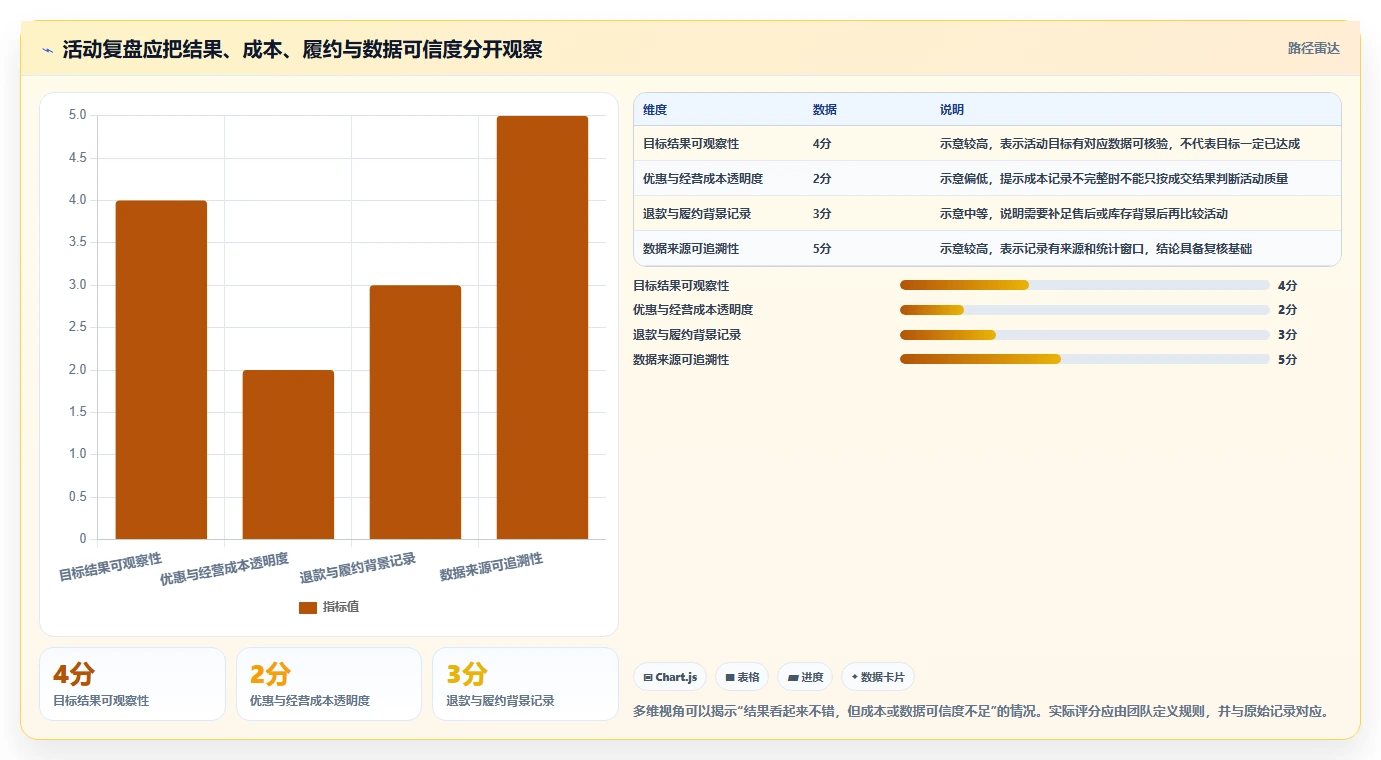Click x-axis label 数据来源可追溯性
1381x760 pixels.
pyautogui.click(x=491, y=567)
